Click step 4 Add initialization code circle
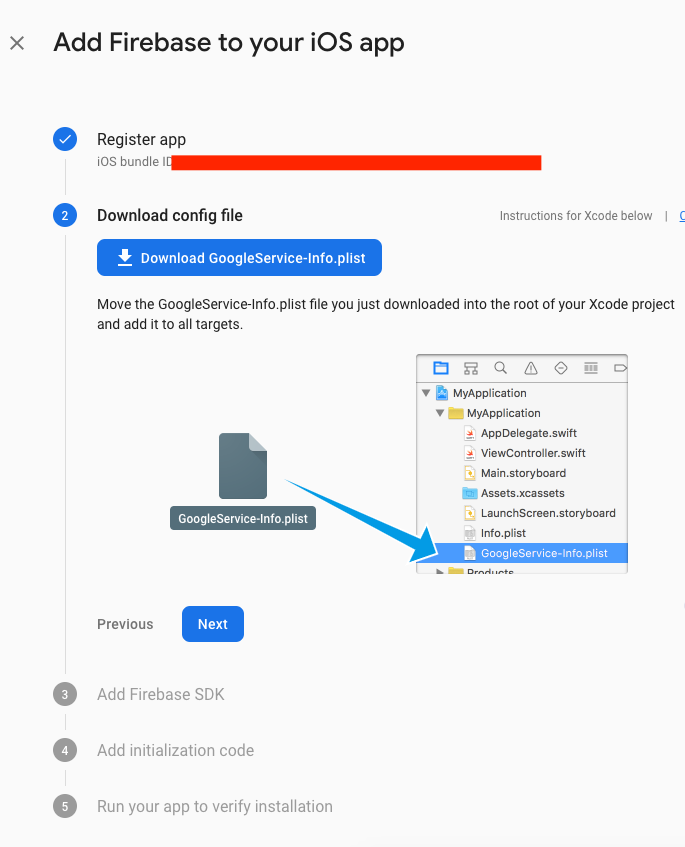 (x=65, y=750)
